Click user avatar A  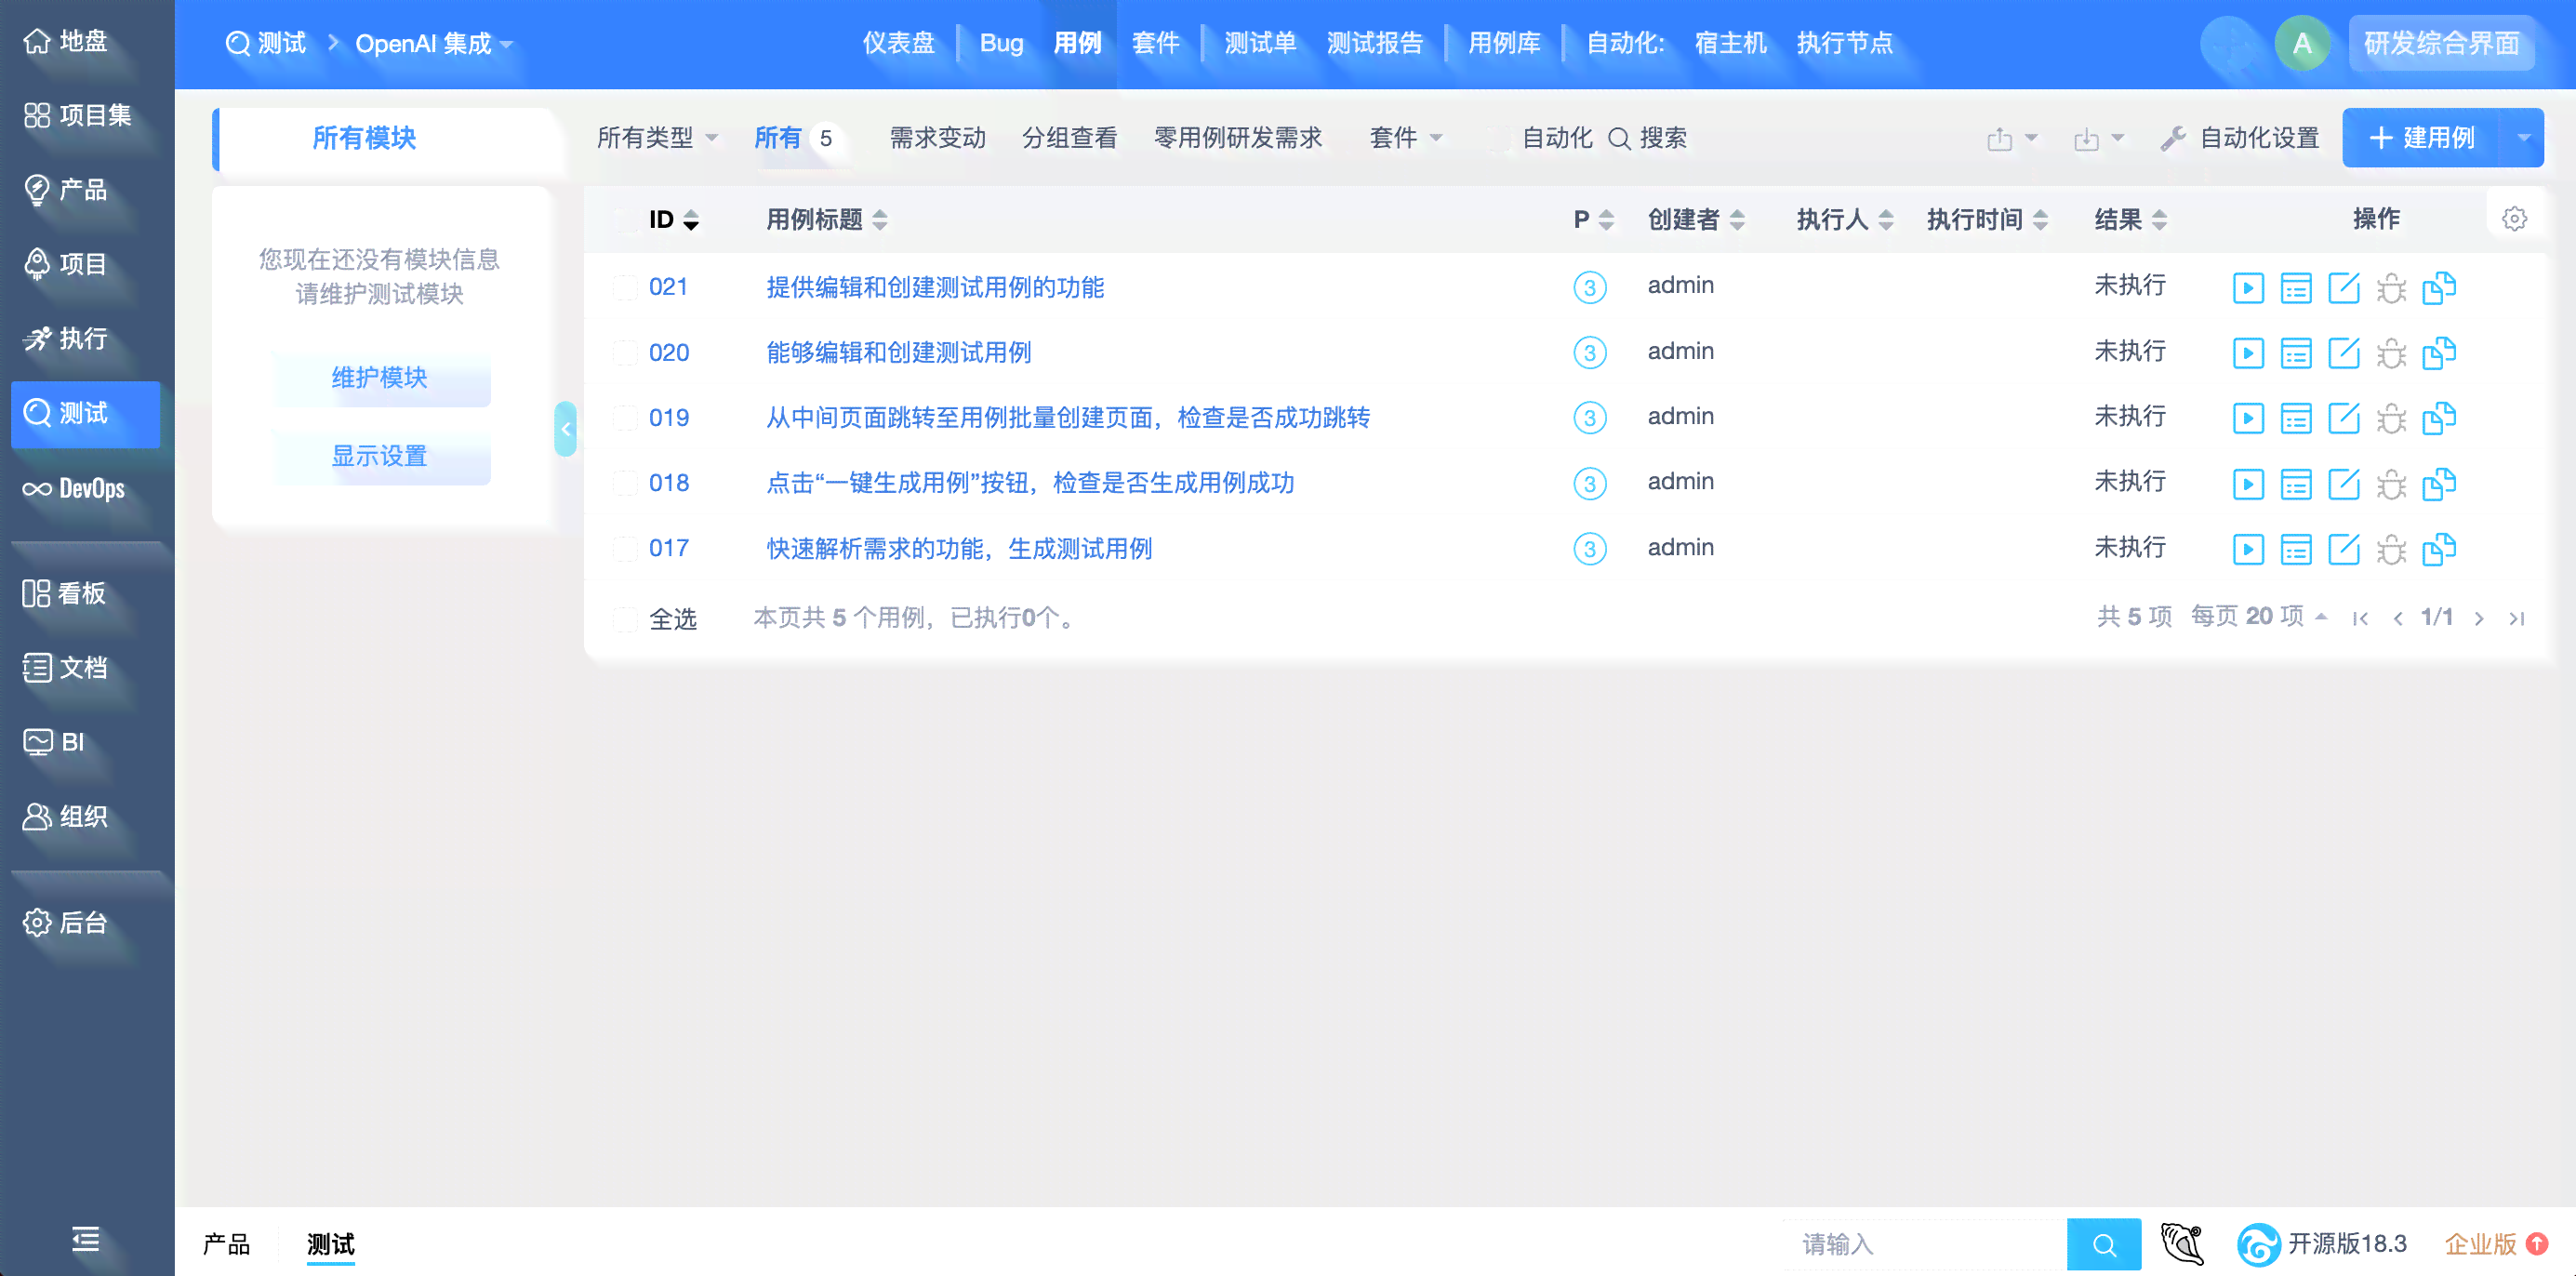(2302, 43)
